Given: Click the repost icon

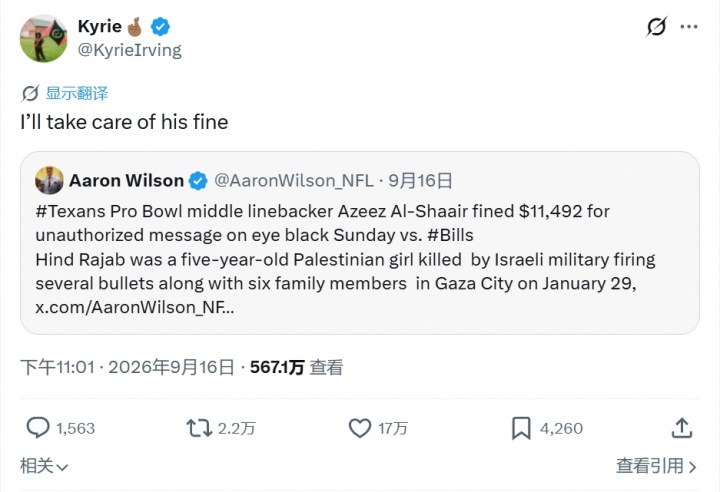Looking at the screenshot, I should pos(199,428).
